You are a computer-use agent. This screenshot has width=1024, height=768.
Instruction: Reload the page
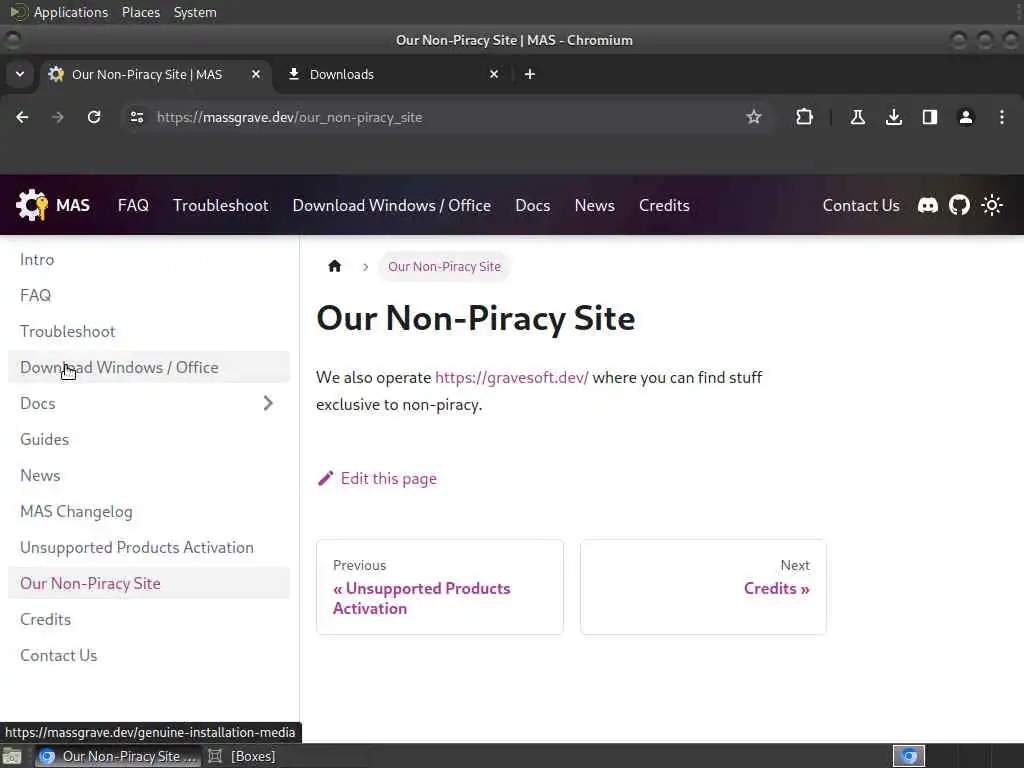click(94, 118)
